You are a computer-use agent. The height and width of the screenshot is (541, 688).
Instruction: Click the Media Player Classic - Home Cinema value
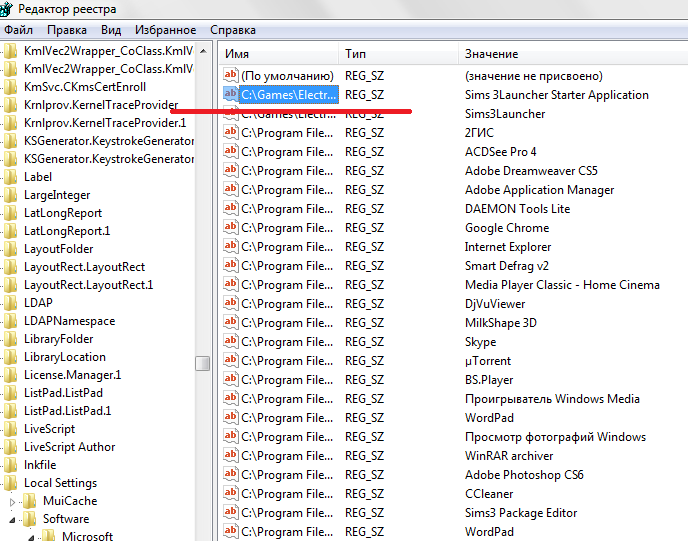coord(562,285)
